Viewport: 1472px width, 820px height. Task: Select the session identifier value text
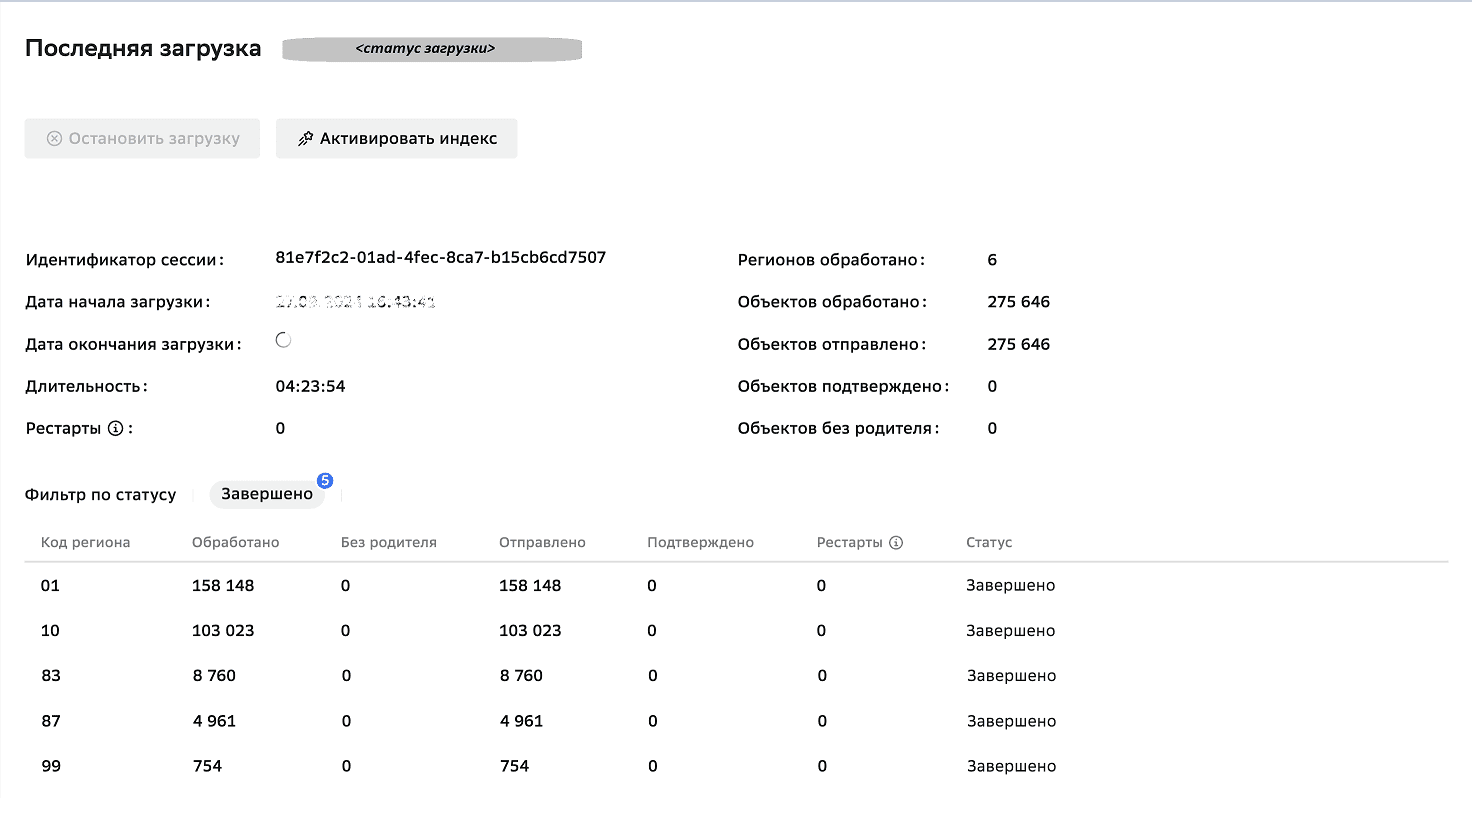pyautogui.click(x=440, y=258)
